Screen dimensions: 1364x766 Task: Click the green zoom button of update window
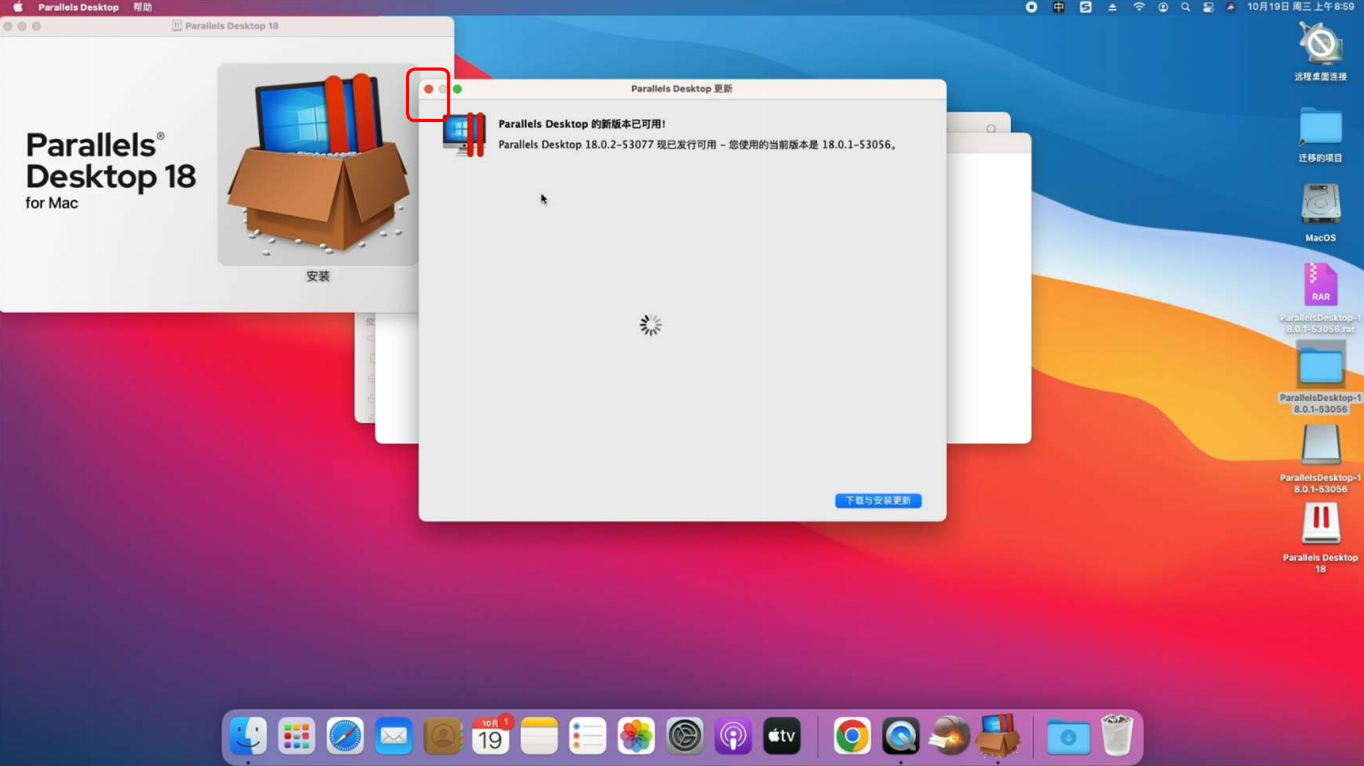click(x=458, y=89)
